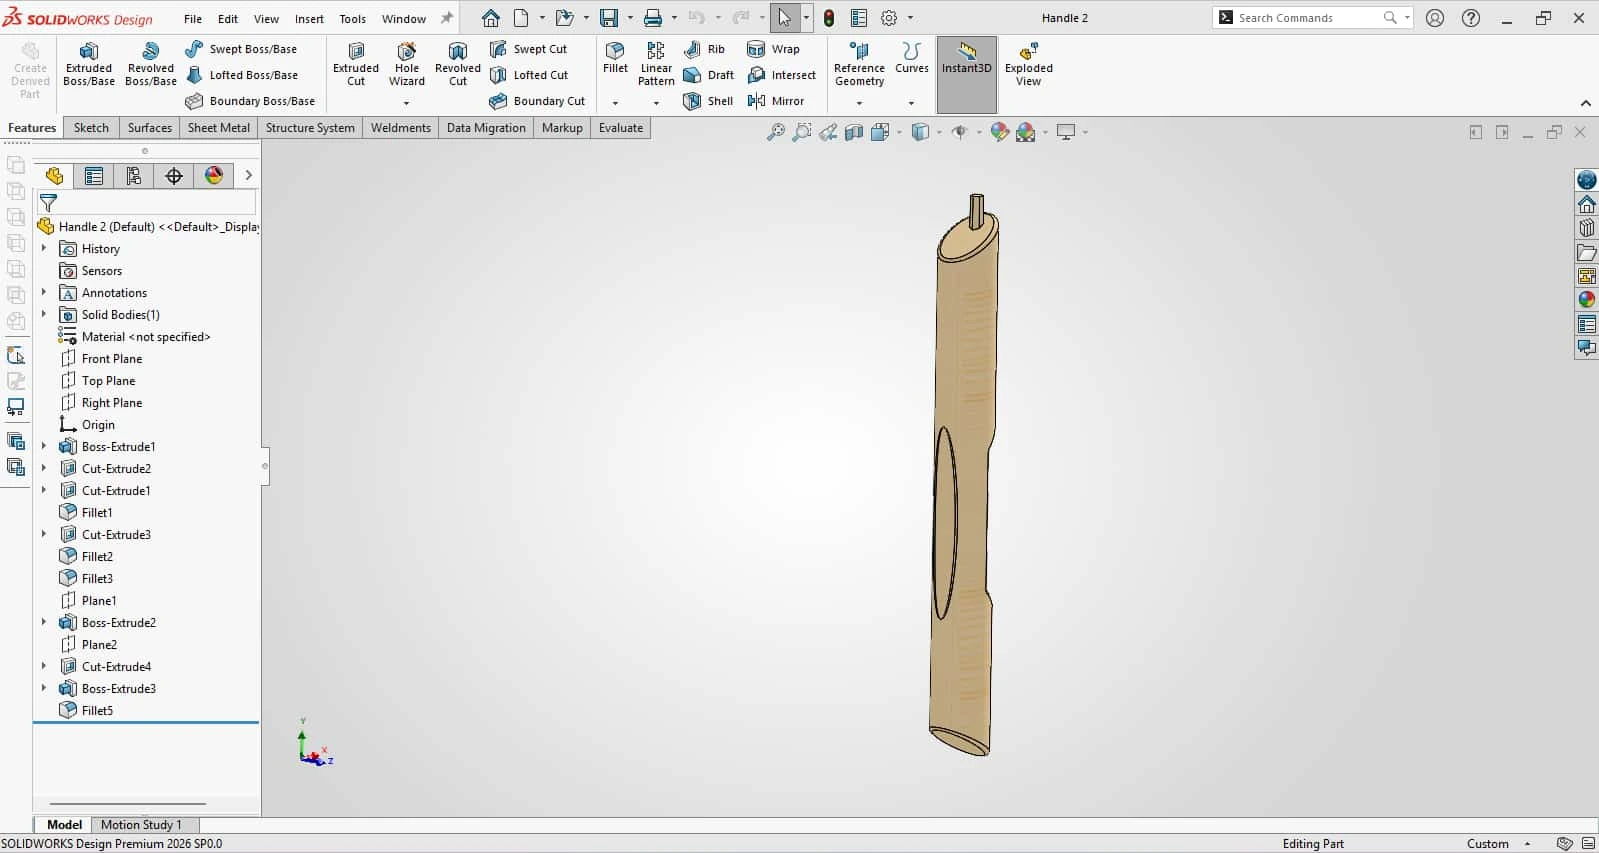Select the Wrap feature

(773, 49)
